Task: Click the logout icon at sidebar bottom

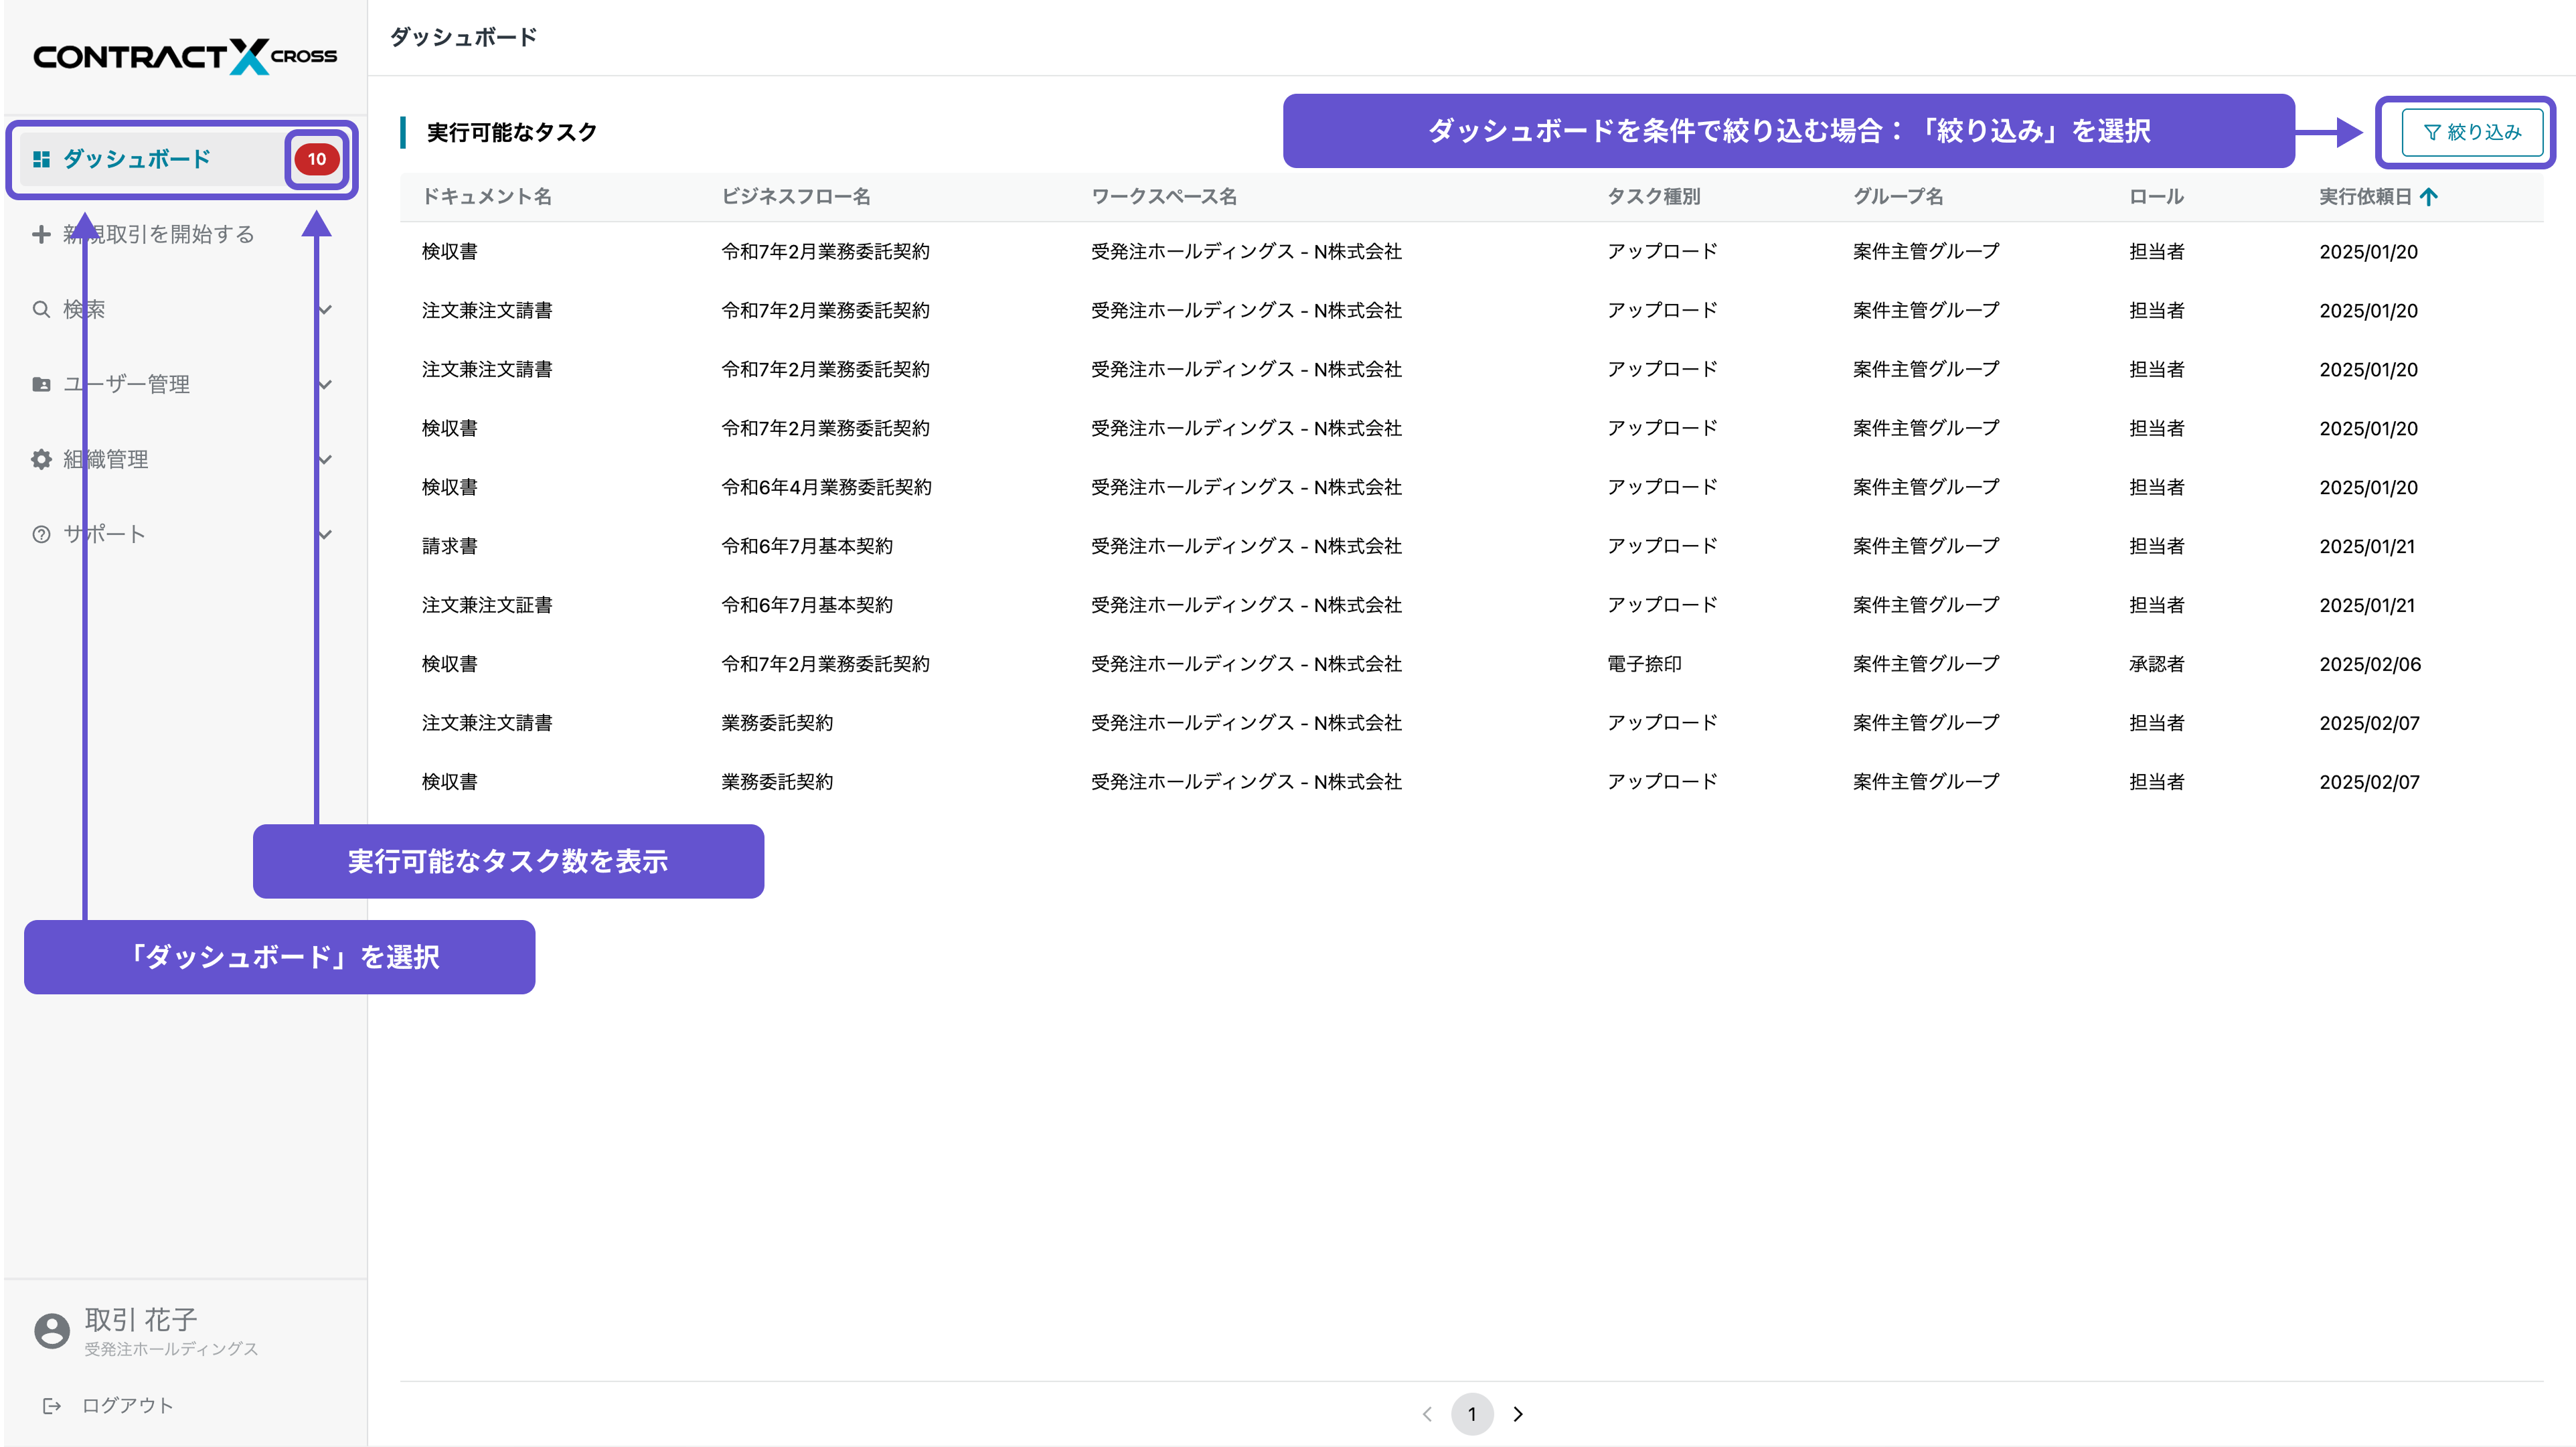Action: (x=52, y=1404)
